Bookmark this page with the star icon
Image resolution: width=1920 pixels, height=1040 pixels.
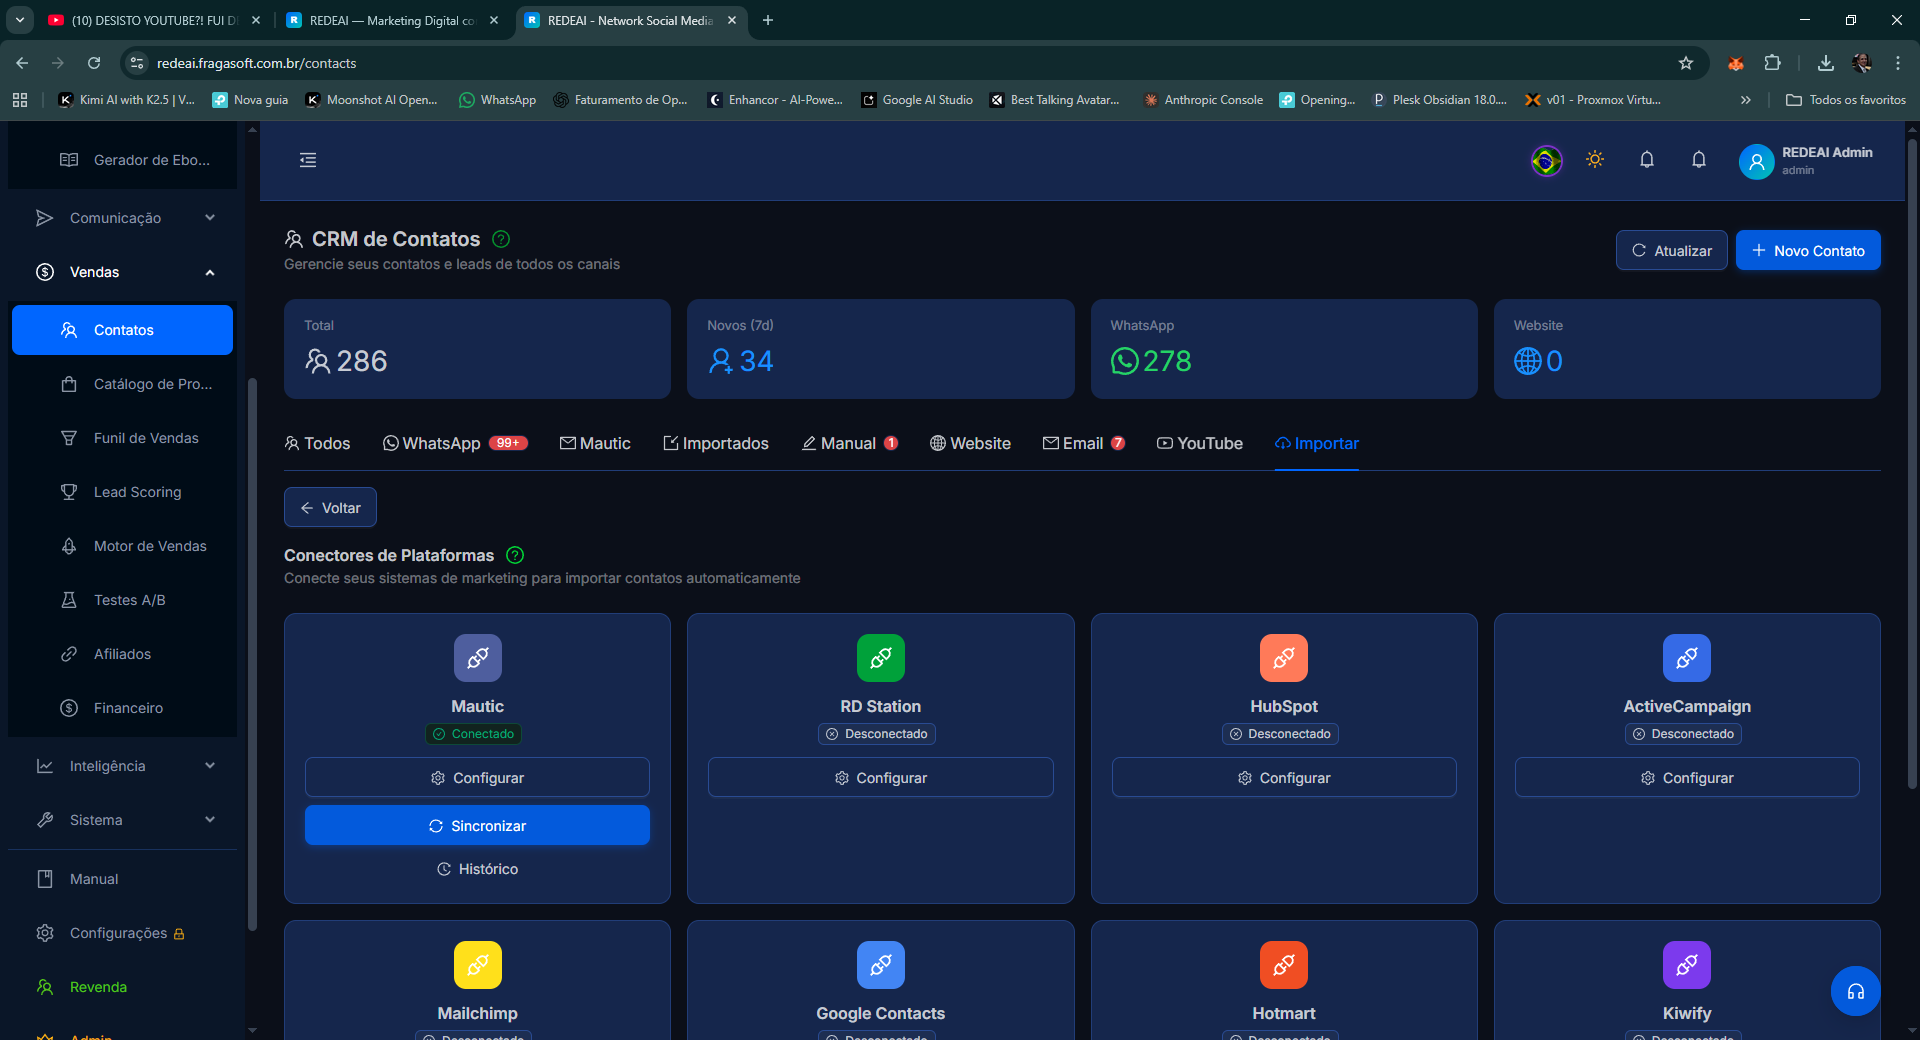pyautogui.click(x=1686, y=63)
